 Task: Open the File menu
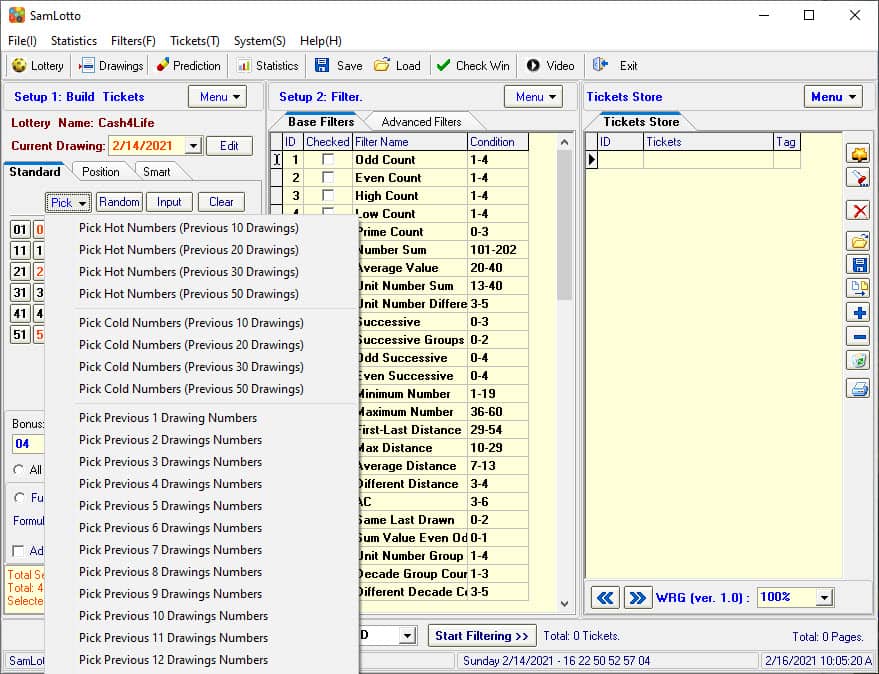[22, 41]
